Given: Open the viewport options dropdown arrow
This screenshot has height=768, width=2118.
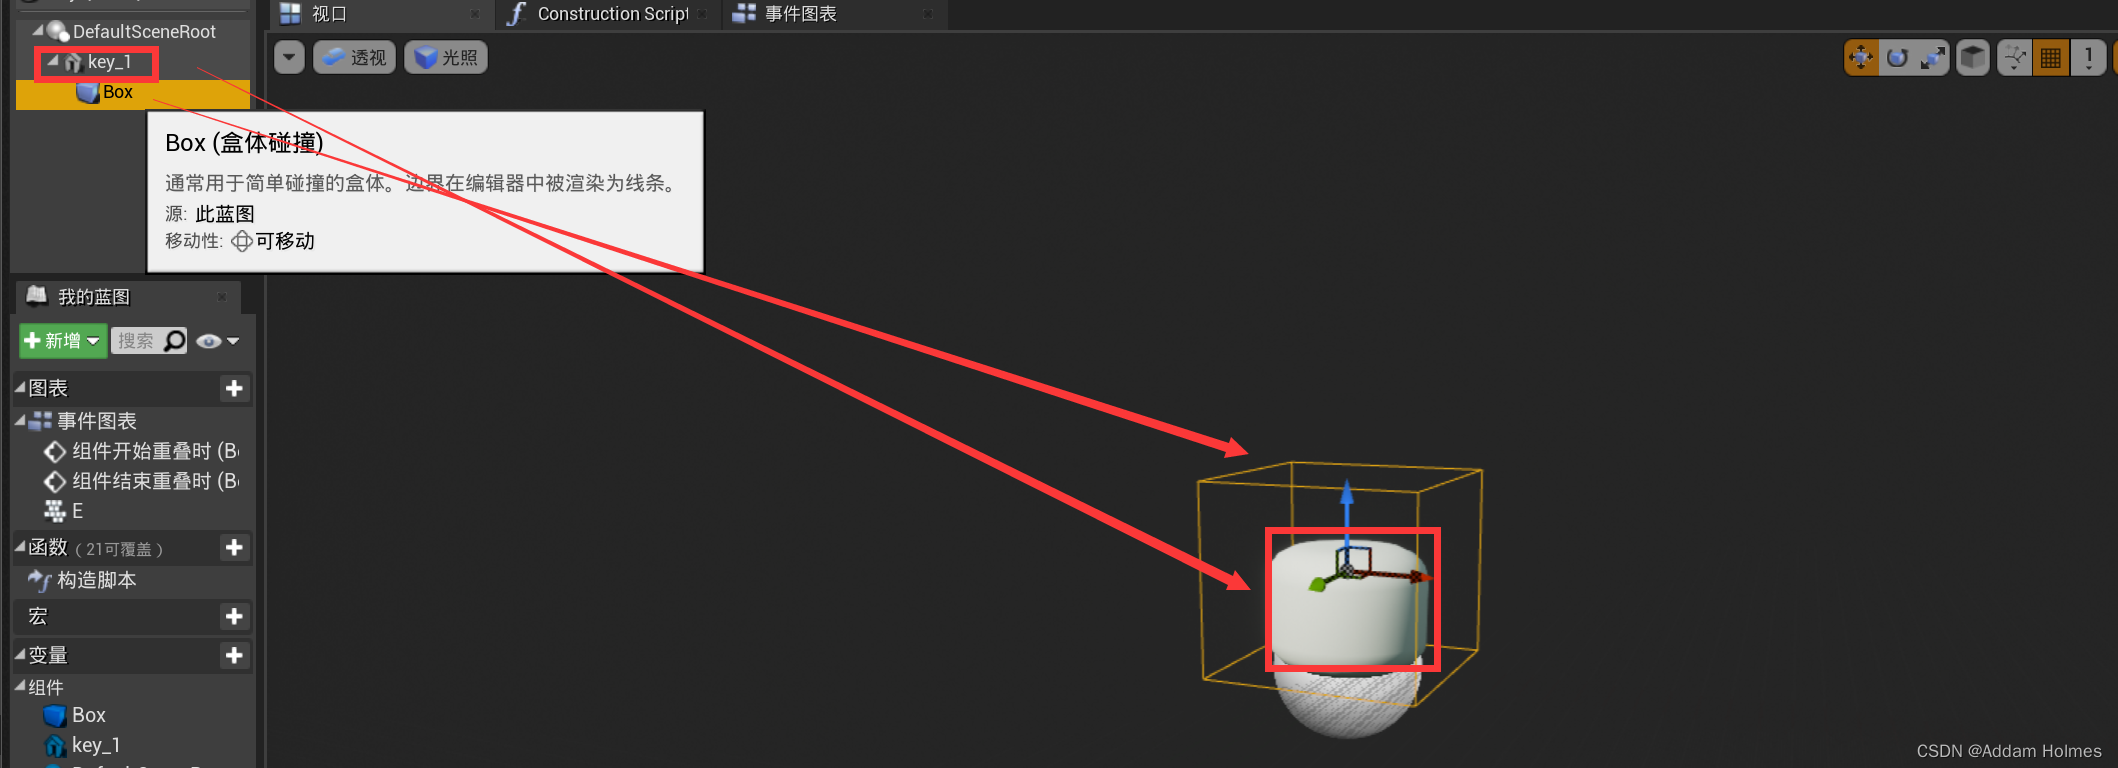Looking at the screenshot, I should click(289, 57).
